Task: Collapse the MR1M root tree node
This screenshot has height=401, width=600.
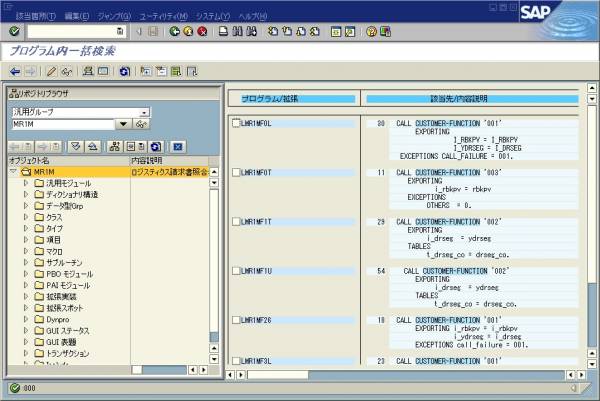Action: tap(13, 172)
